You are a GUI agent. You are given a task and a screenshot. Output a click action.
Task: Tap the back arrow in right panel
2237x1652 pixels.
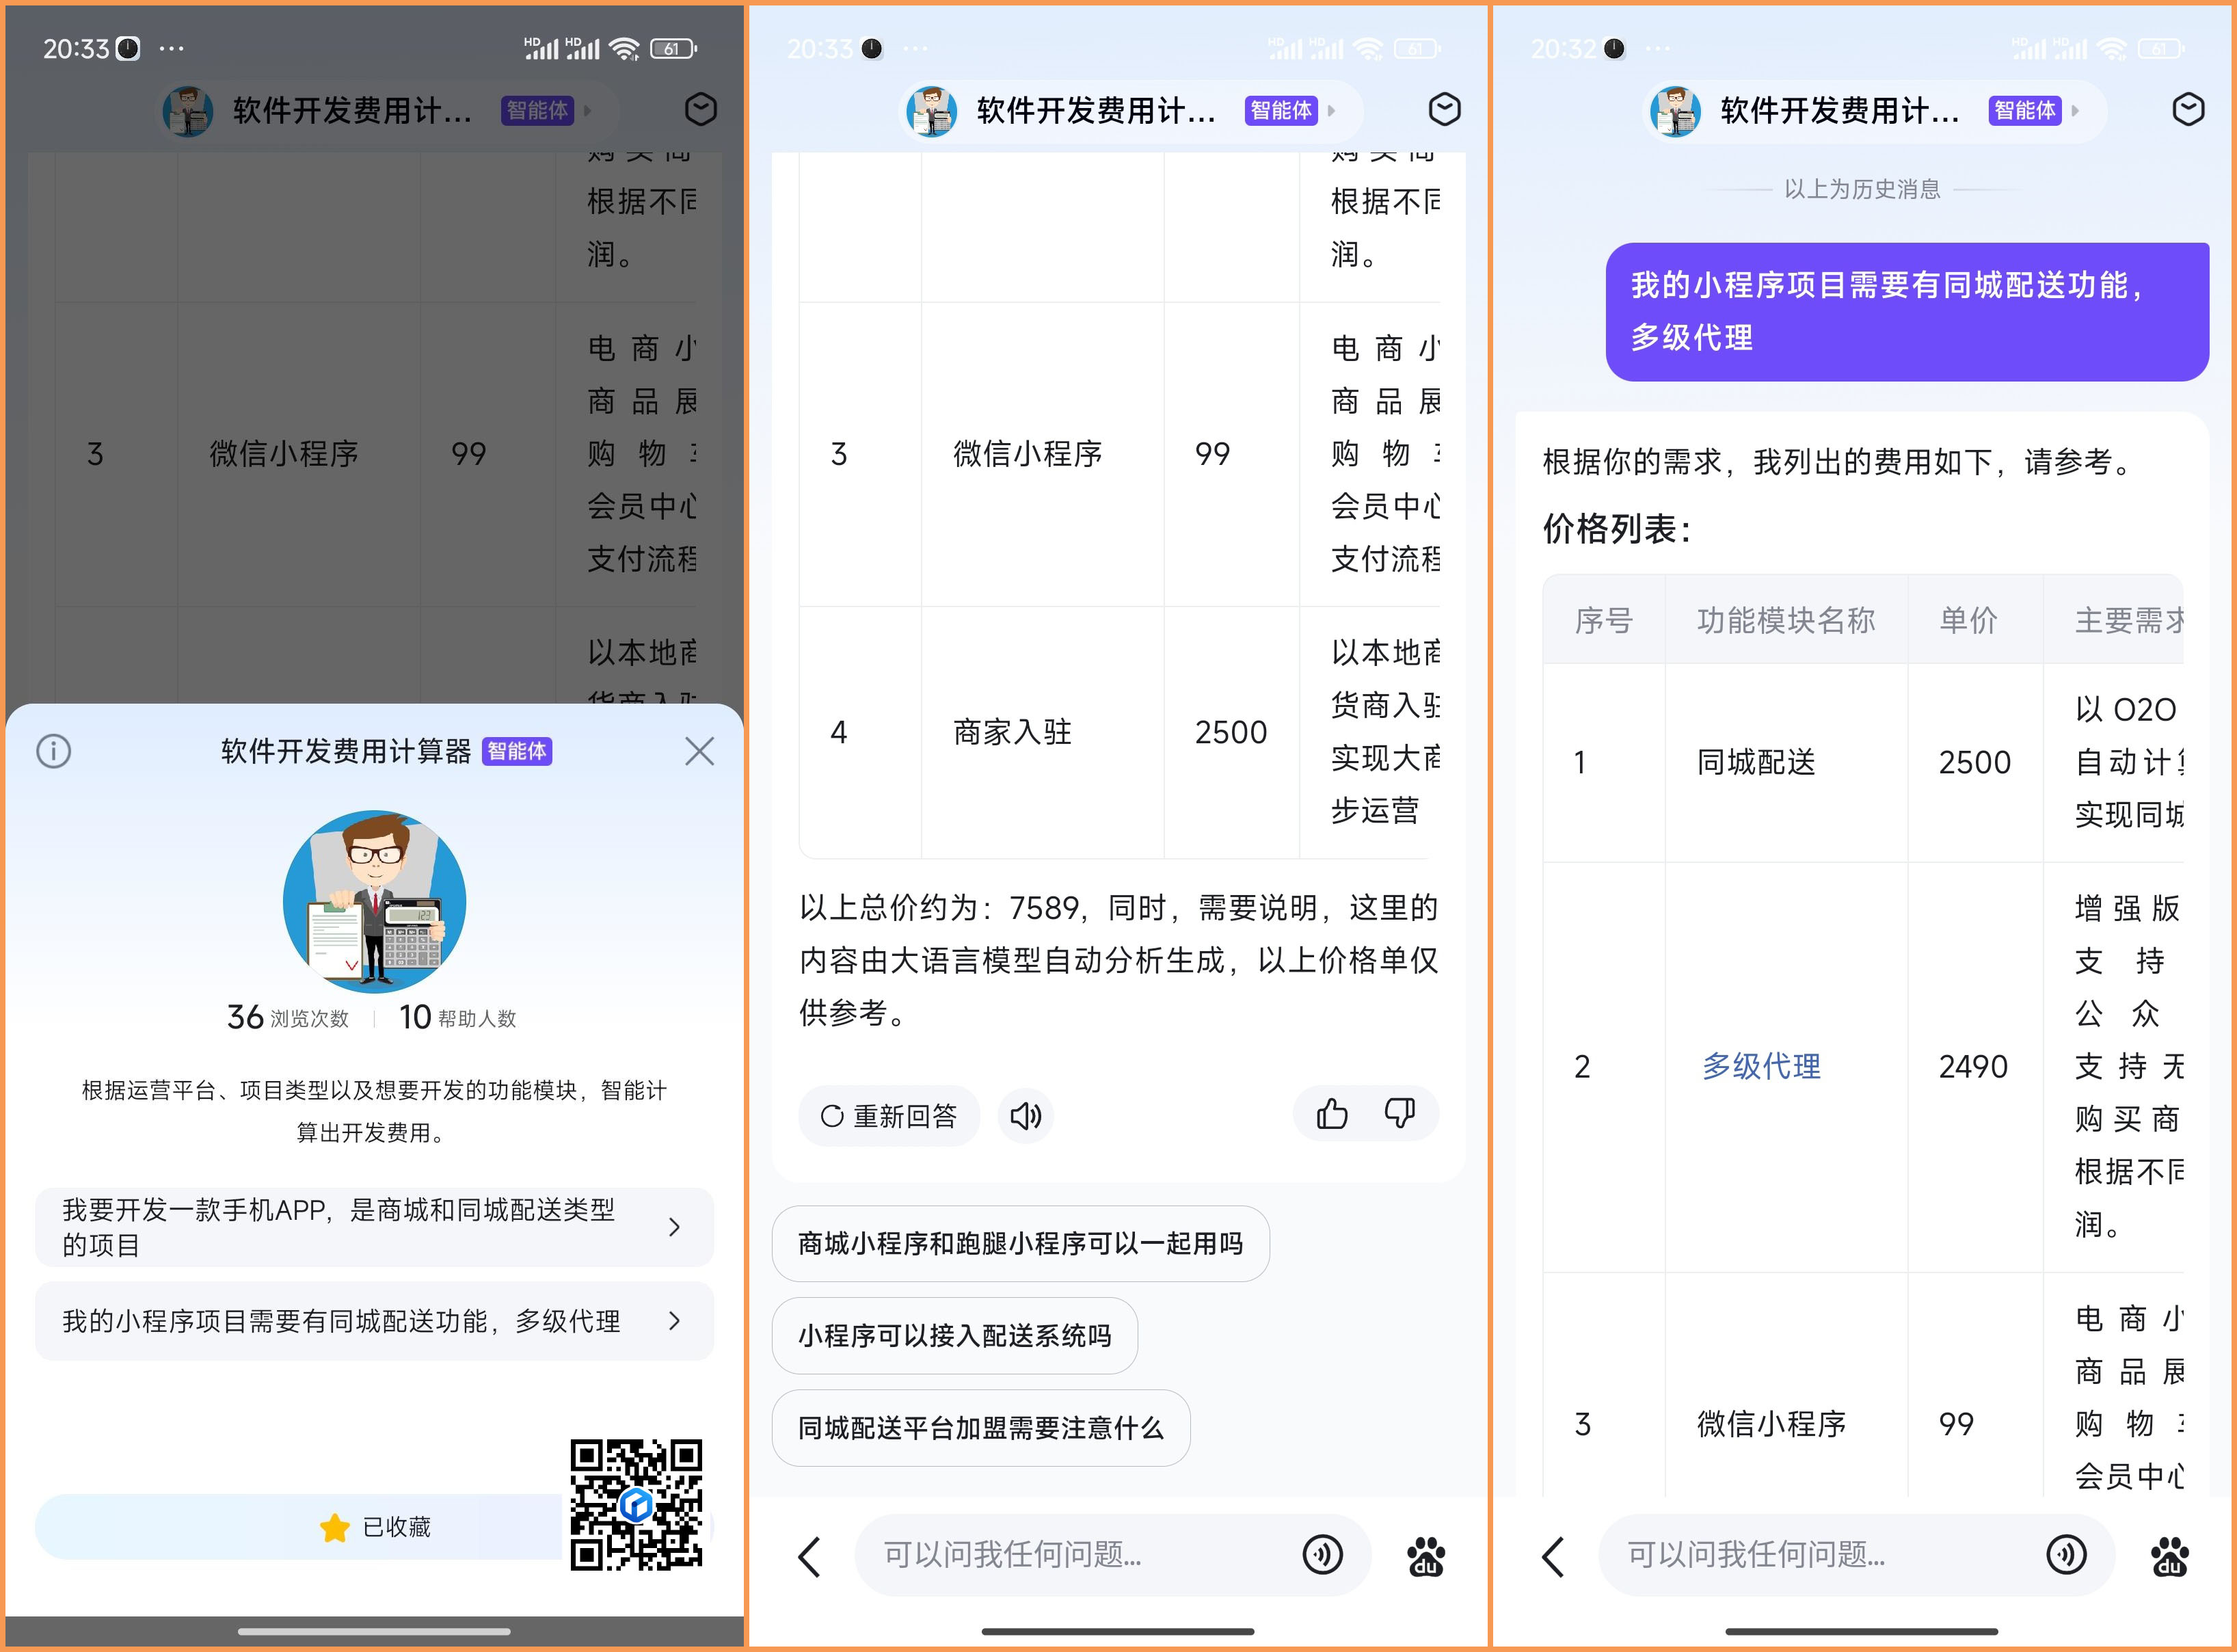pyautogui.click(x=1553, y=1556)
